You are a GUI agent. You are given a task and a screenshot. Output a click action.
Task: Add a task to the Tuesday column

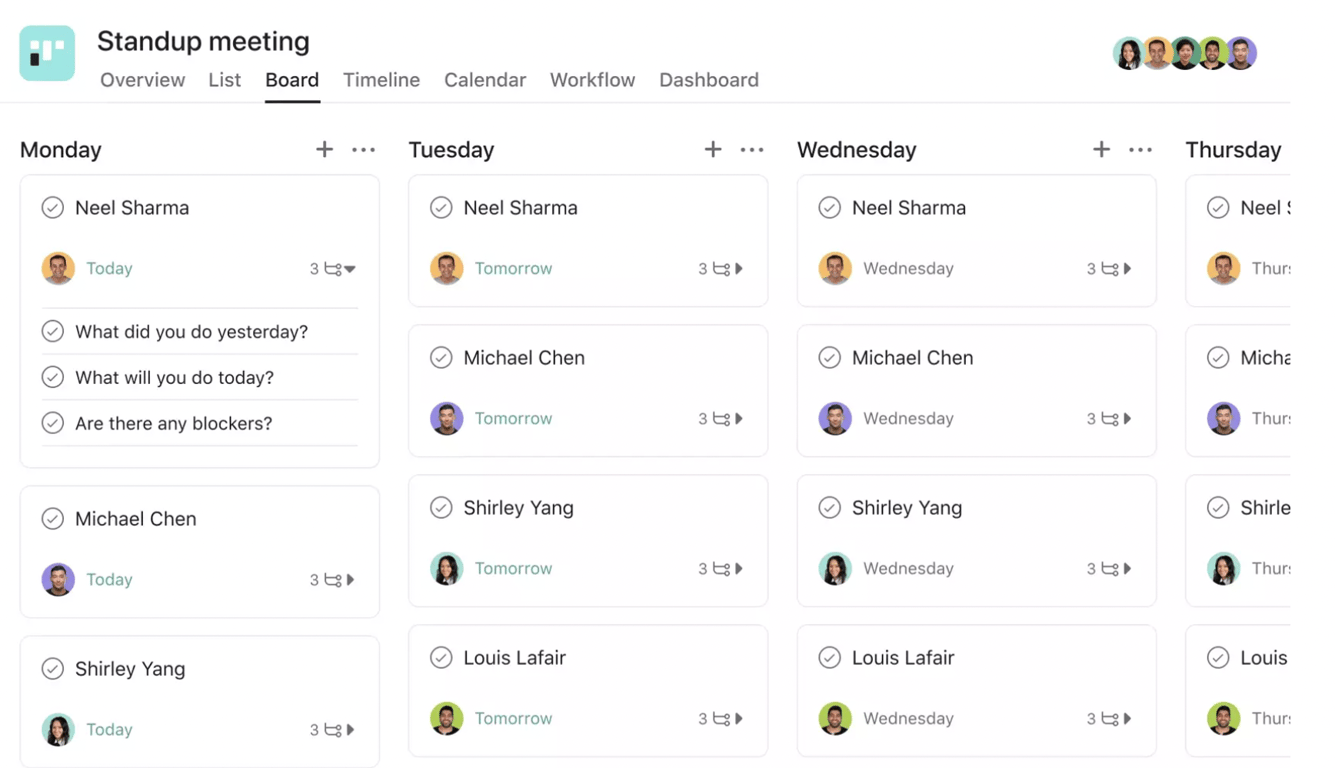(713, 149)
